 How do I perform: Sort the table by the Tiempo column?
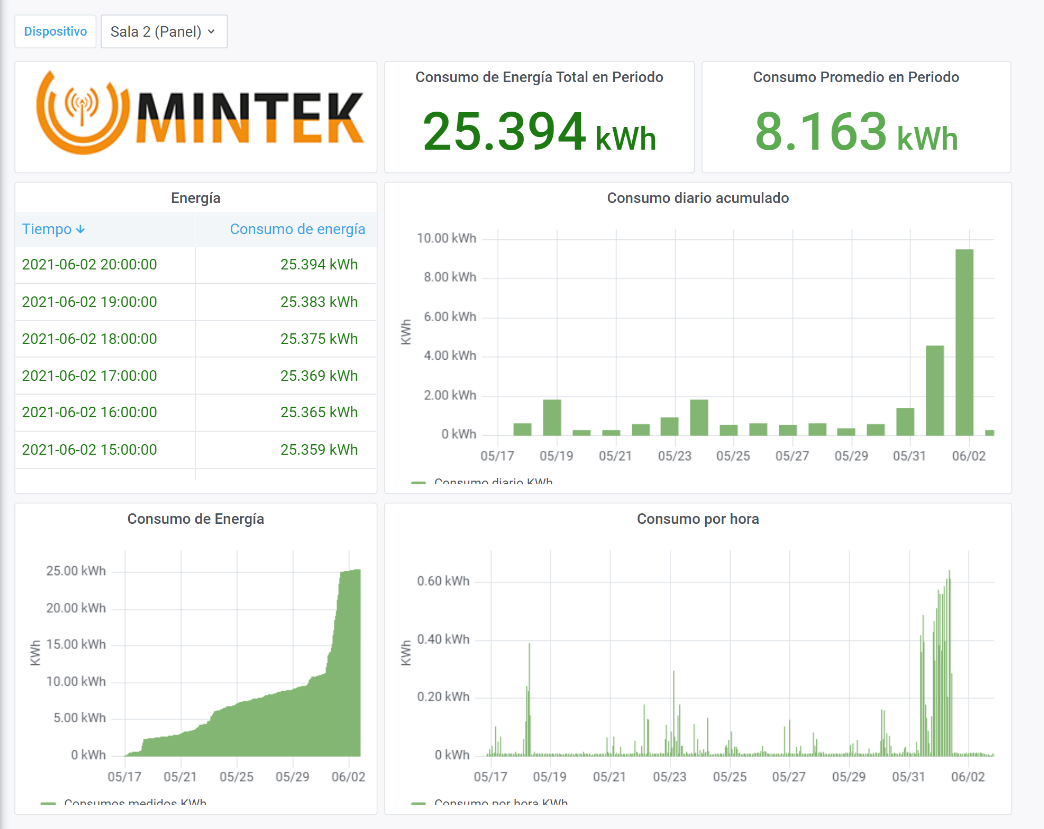click(x=46, y=229)
